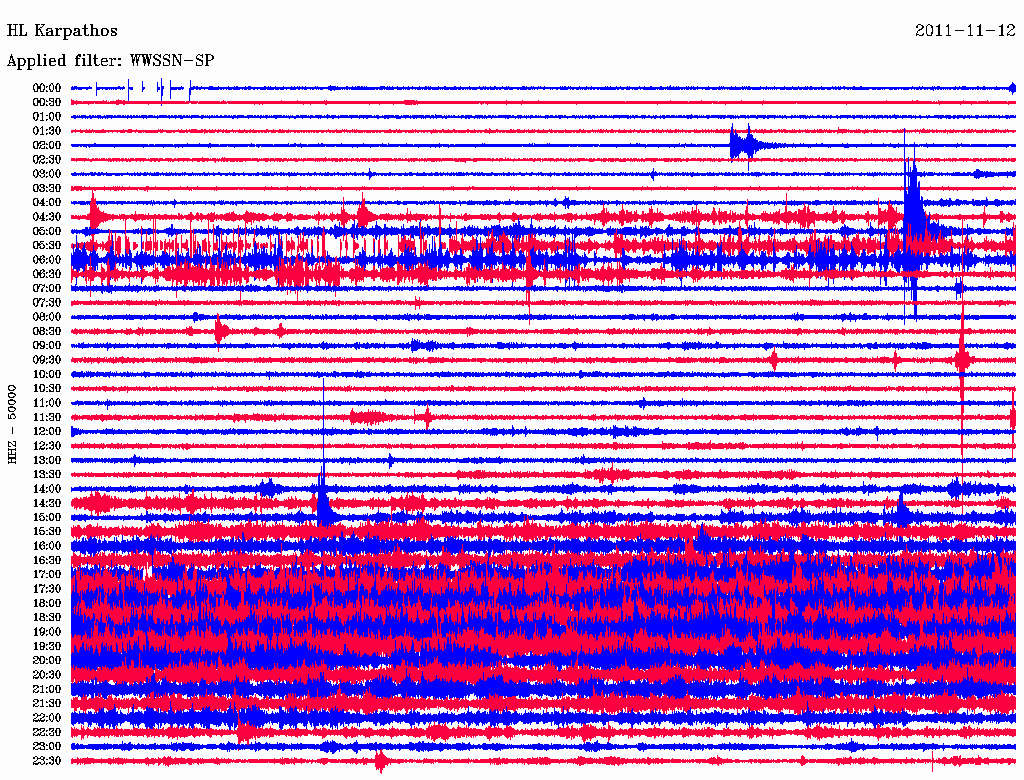Select the 19:00 time label
Image resolution: width=1024 pixels, height=780 pixels.
[x=47, y=632]
